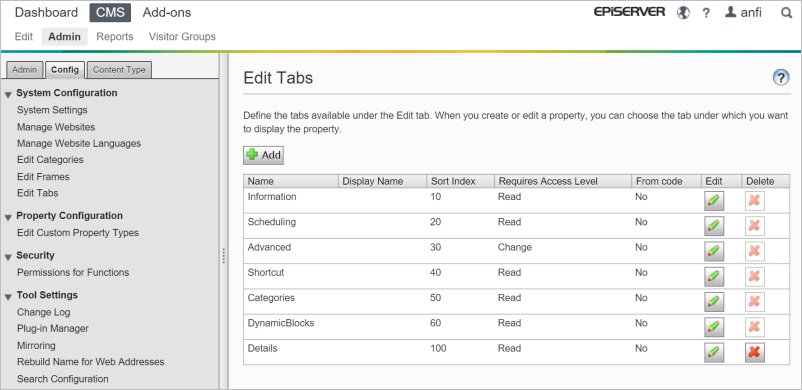
Task: Open Manage Website Languages in sidebar
Action: 79,143
